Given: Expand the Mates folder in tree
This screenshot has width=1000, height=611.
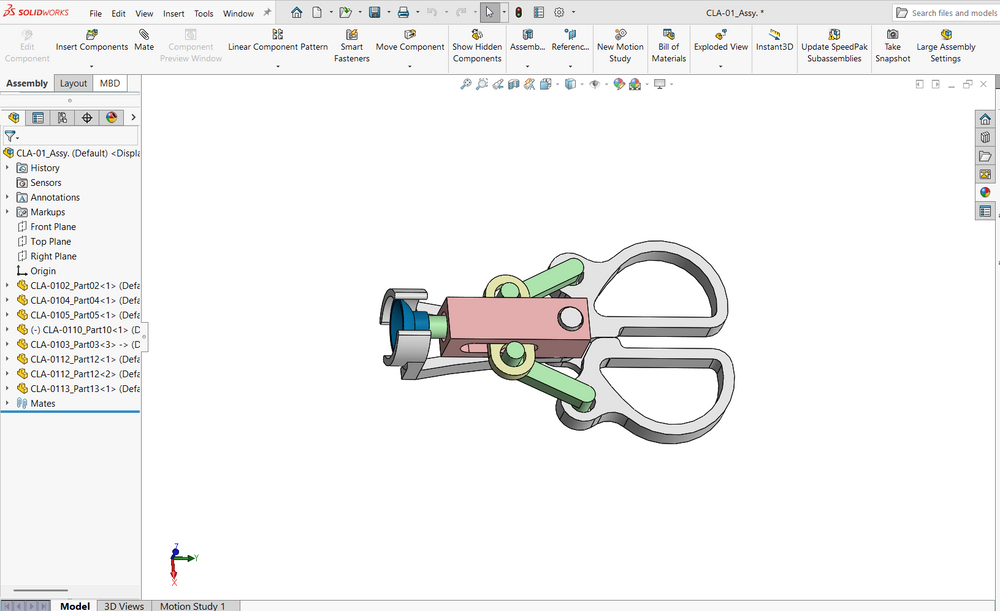Looking at the screenshot, I should pos(7,403).
